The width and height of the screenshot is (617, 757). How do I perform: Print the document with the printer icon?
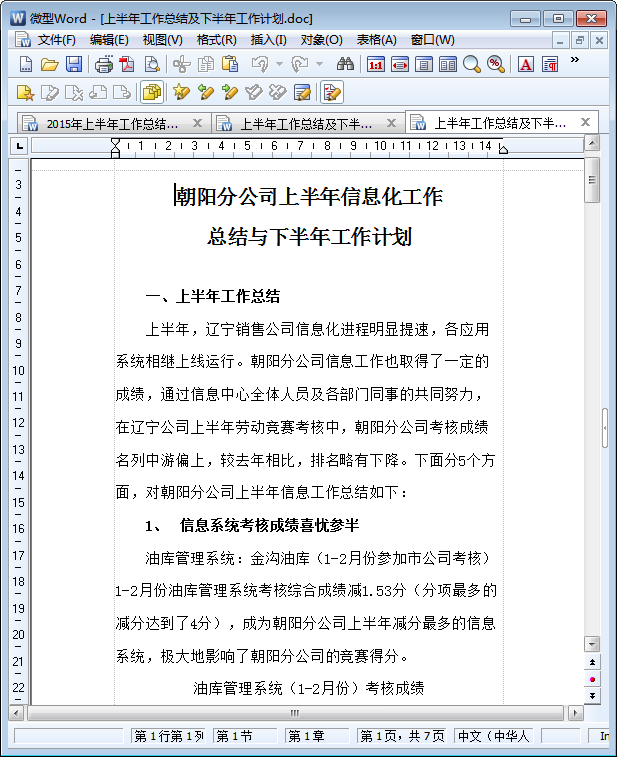(103, 64)
